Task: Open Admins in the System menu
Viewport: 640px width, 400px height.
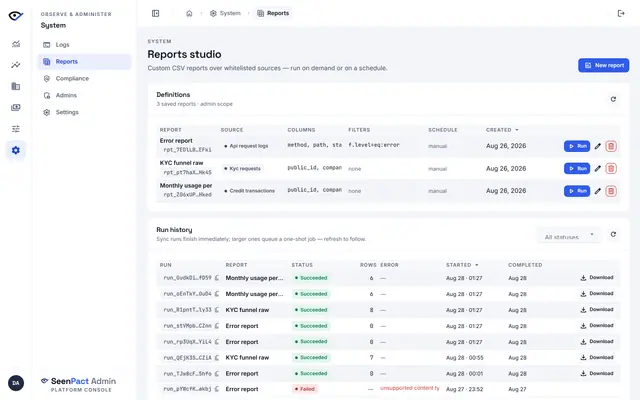Action: pos(84,95)
